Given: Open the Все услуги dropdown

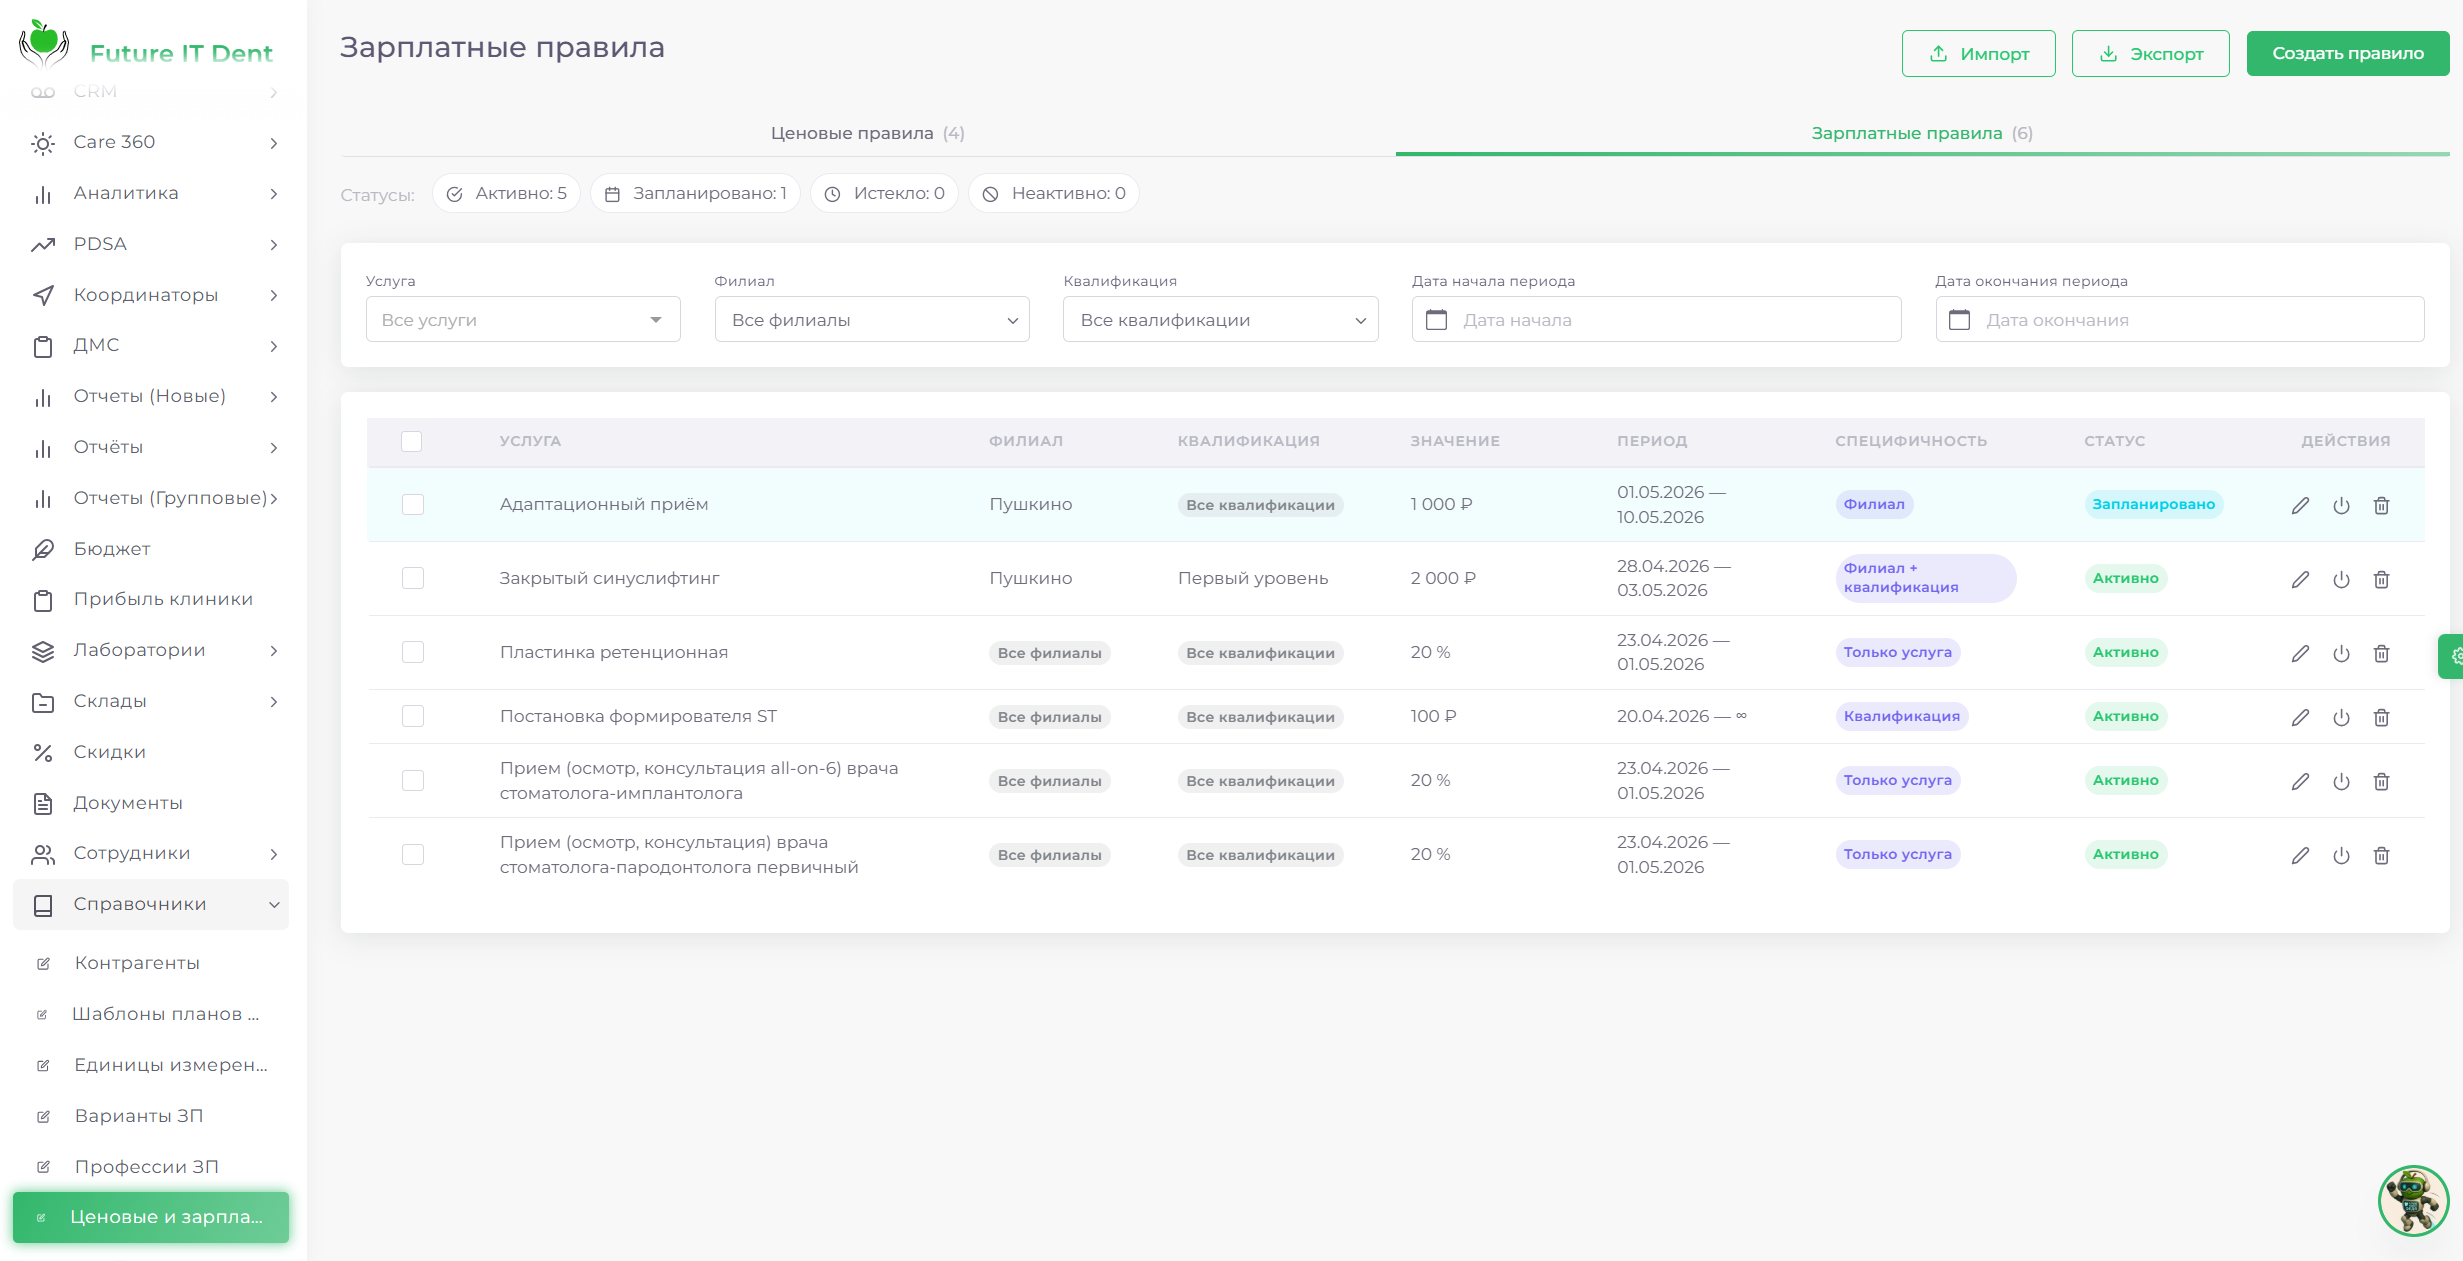Looking at the screenshot, I should pyautogui.click(x=523, y=319).
